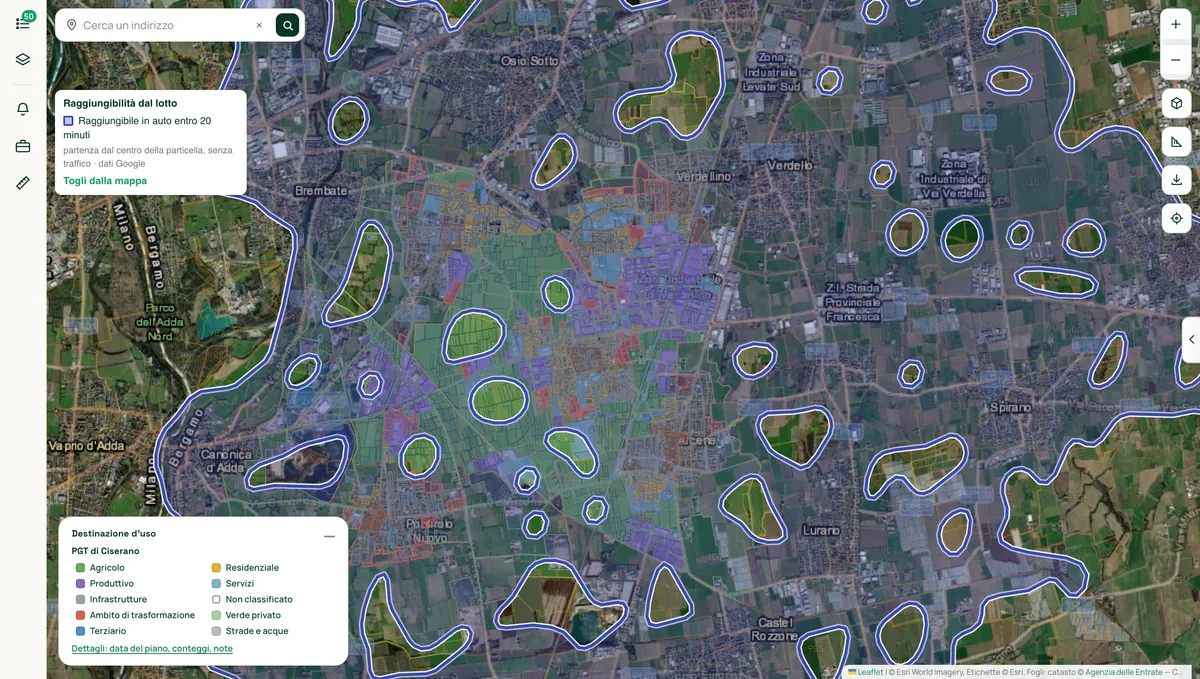The image size is (1200, 679).
Task: Click 'Raggiungibilità dal lotto' heading
Action: (120, 103)
